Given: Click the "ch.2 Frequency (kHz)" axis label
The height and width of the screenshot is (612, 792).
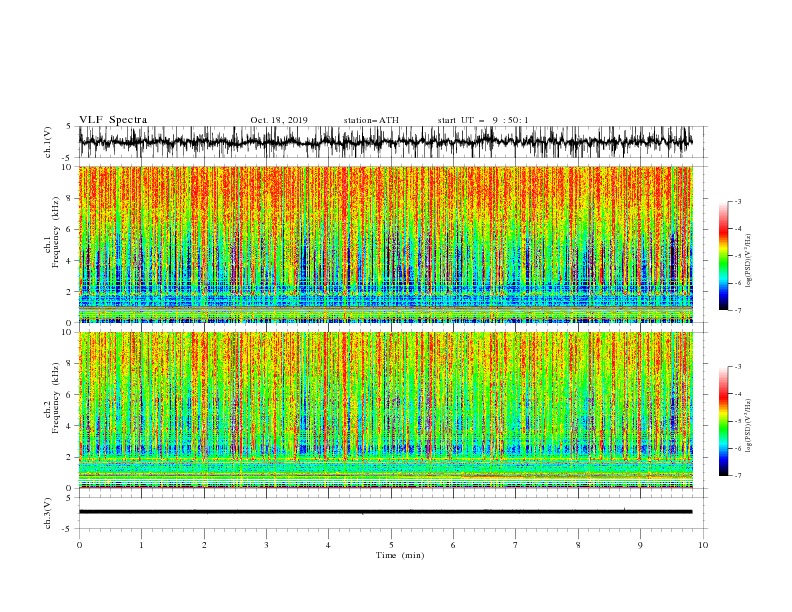Looking at the screenshot, I should coord(53,398).
